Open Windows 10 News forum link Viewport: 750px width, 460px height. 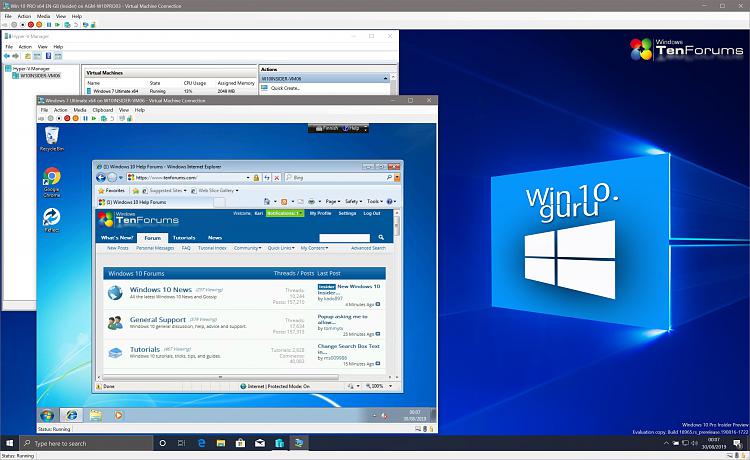click(x=161, y=290)
